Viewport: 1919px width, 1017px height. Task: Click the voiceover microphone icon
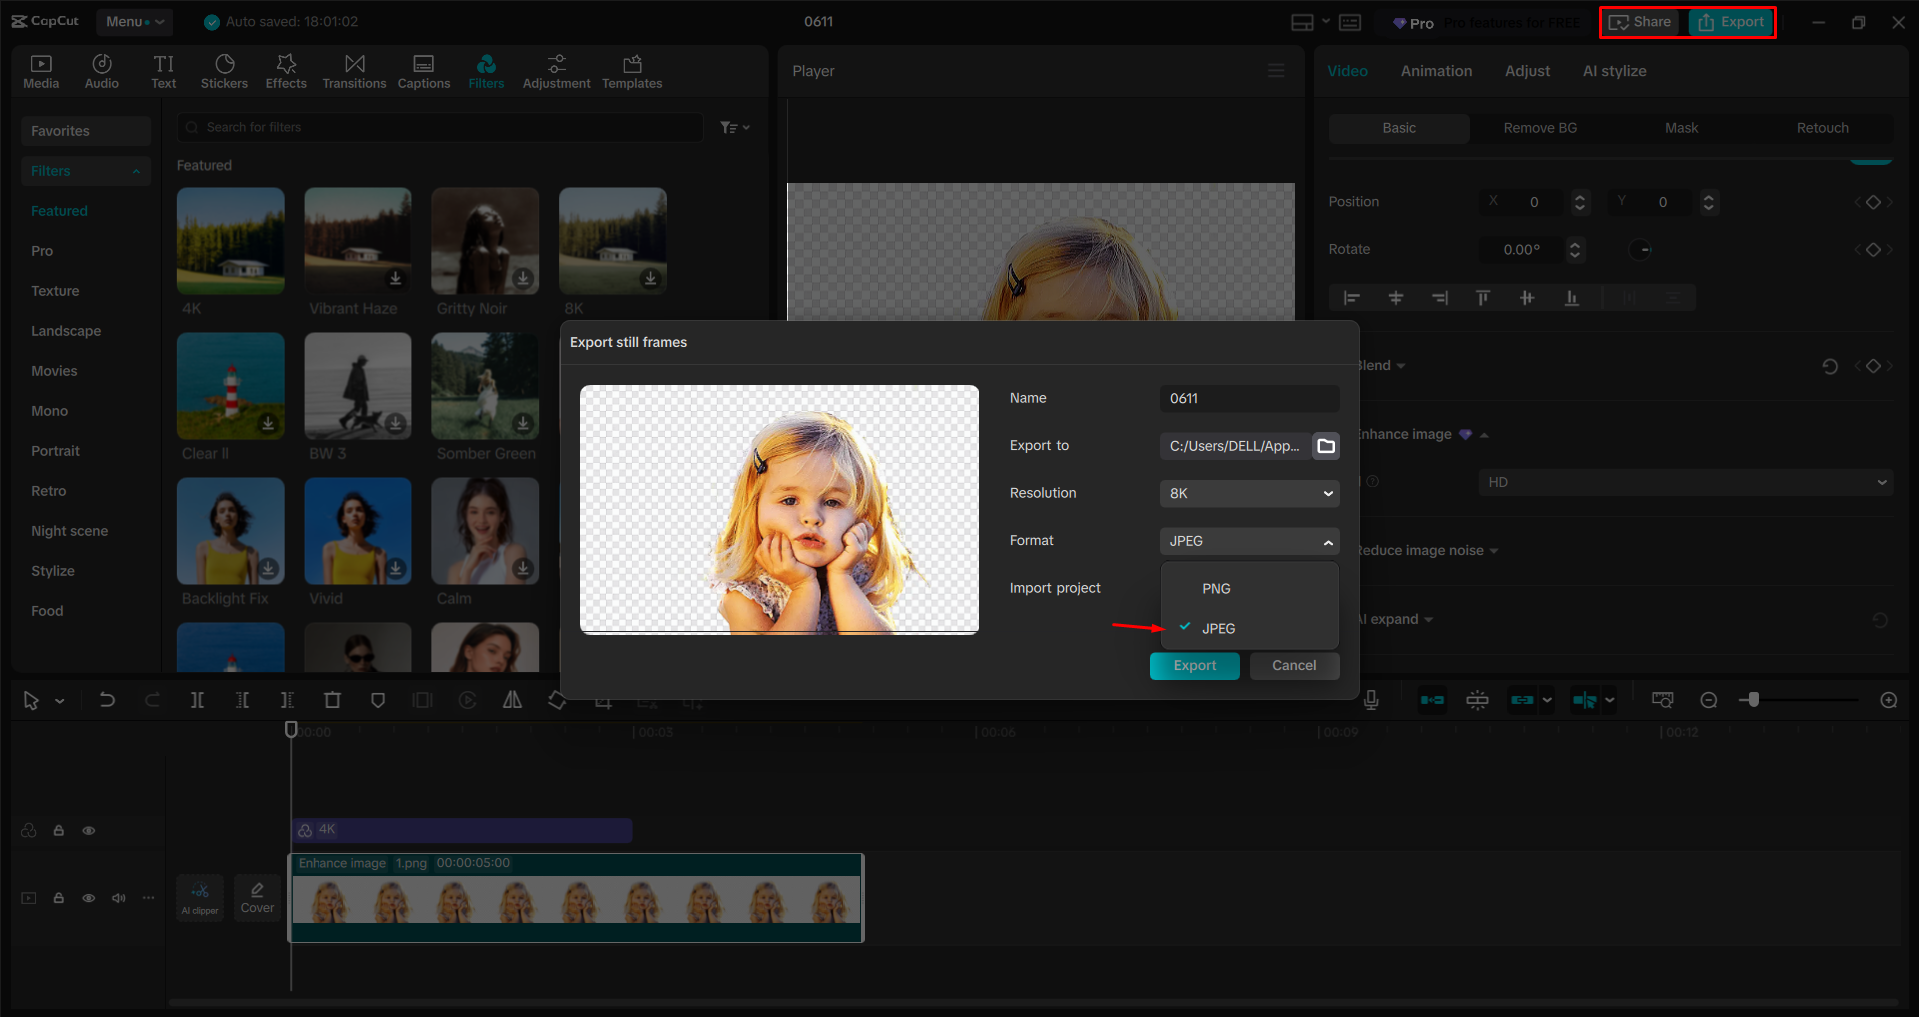[x=1371, y=700]
